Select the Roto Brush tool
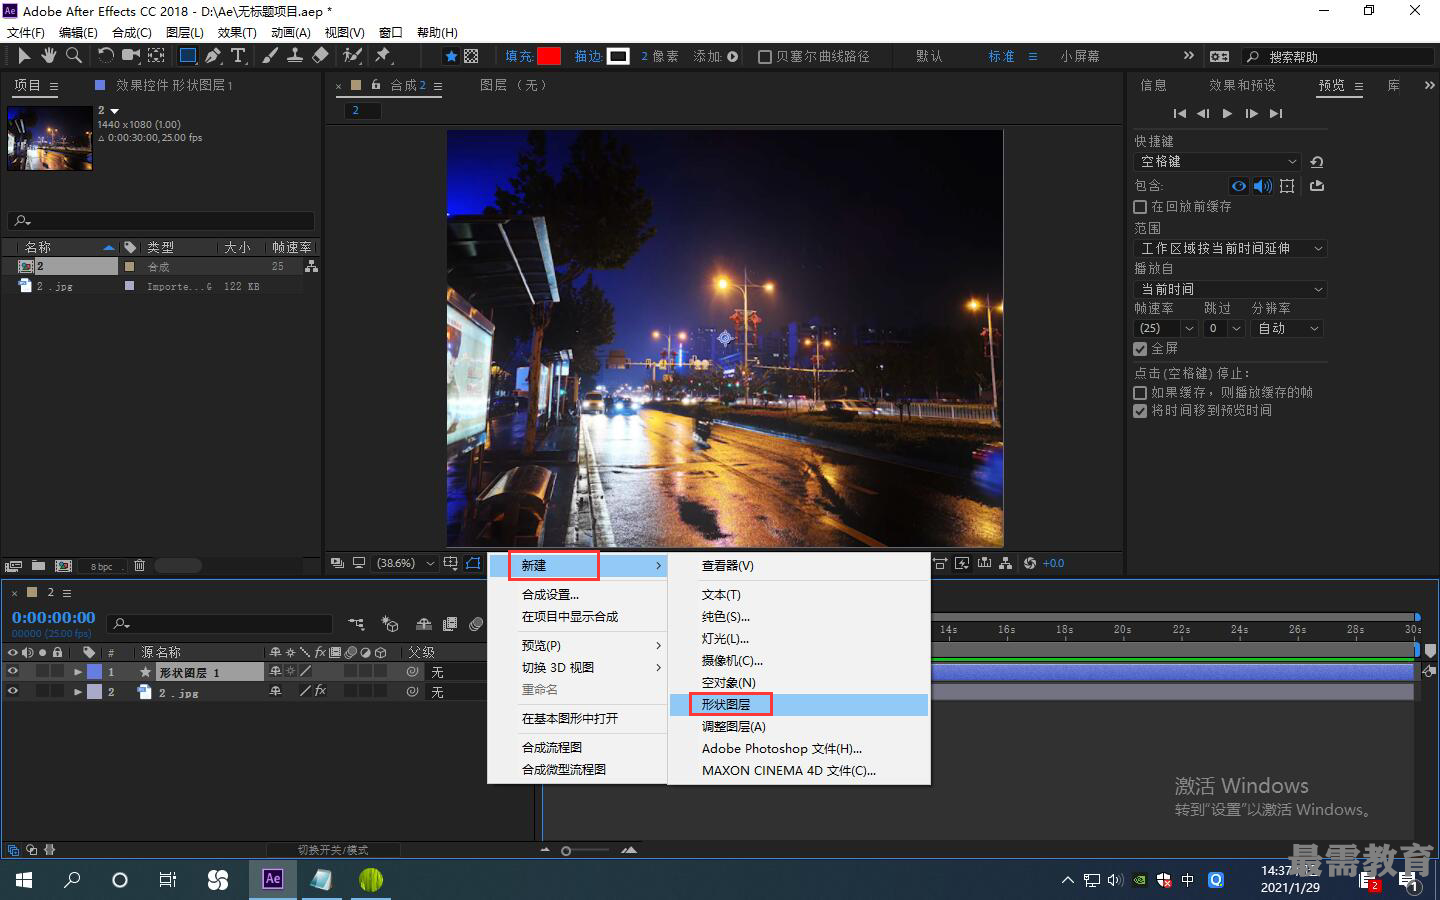 352,56
